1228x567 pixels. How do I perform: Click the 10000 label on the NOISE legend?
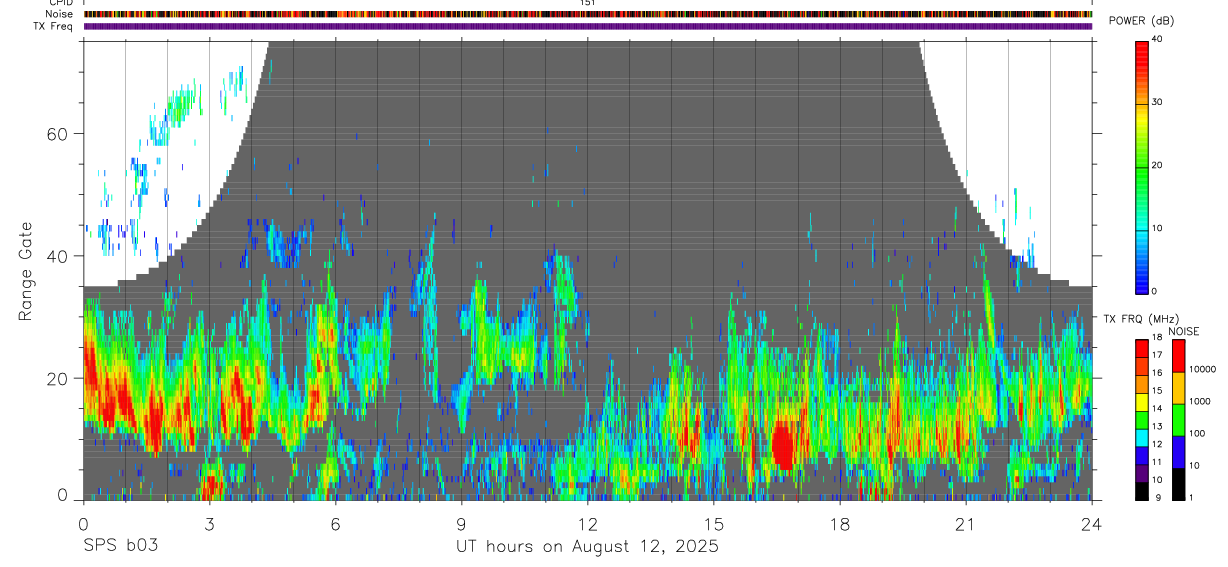(1204, 369)
